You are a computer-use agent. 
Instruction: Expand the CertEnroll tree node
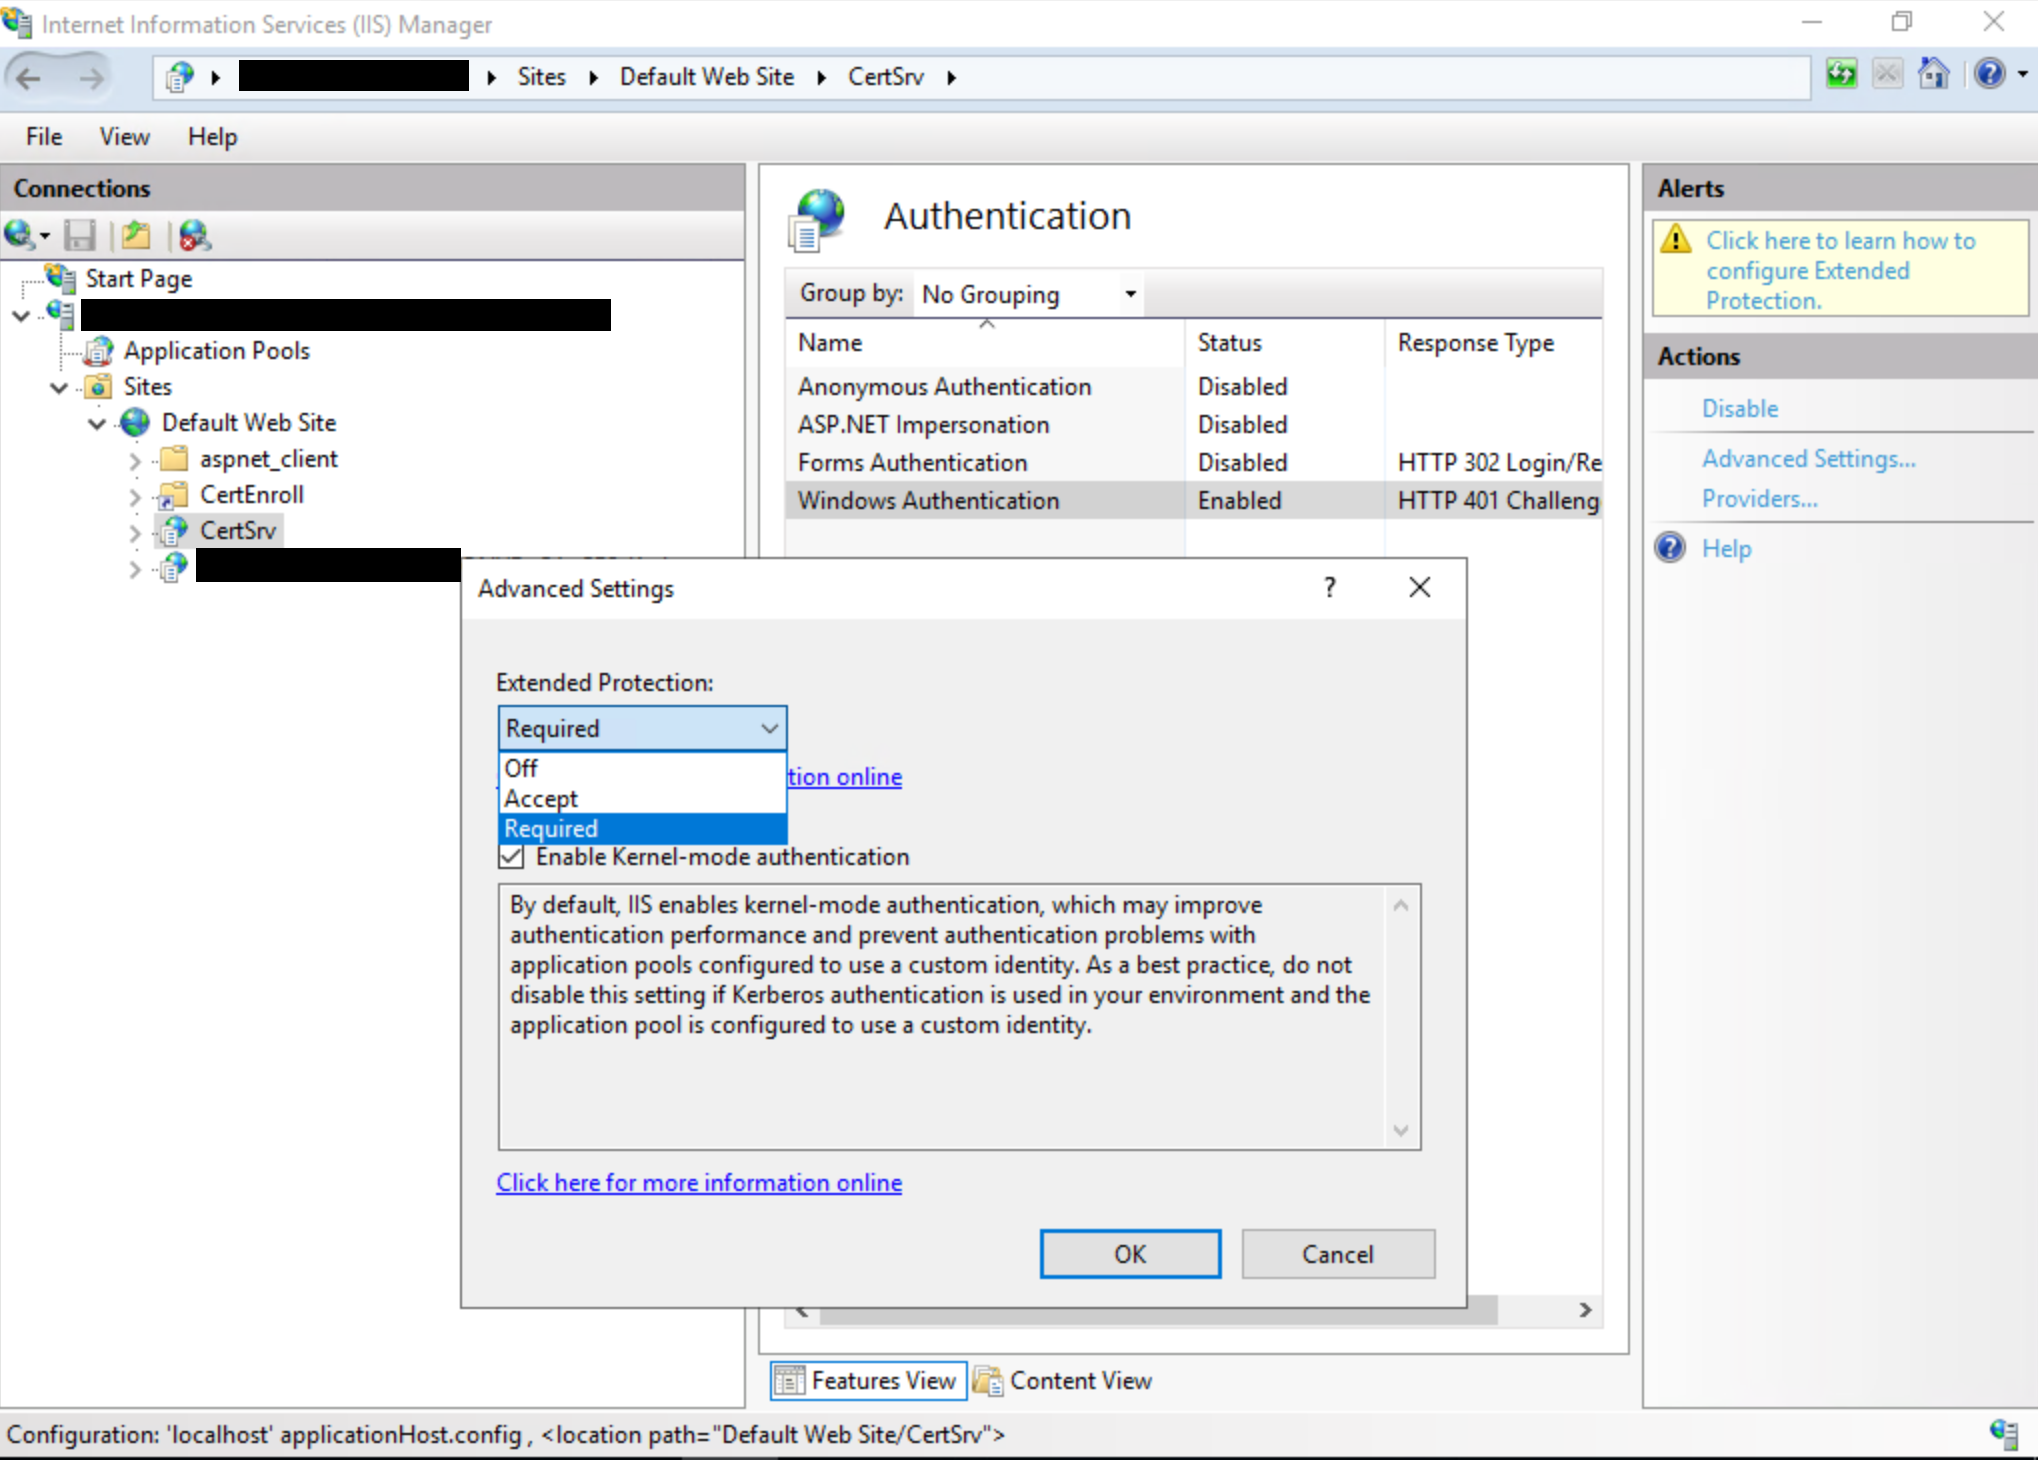[135, 496]
